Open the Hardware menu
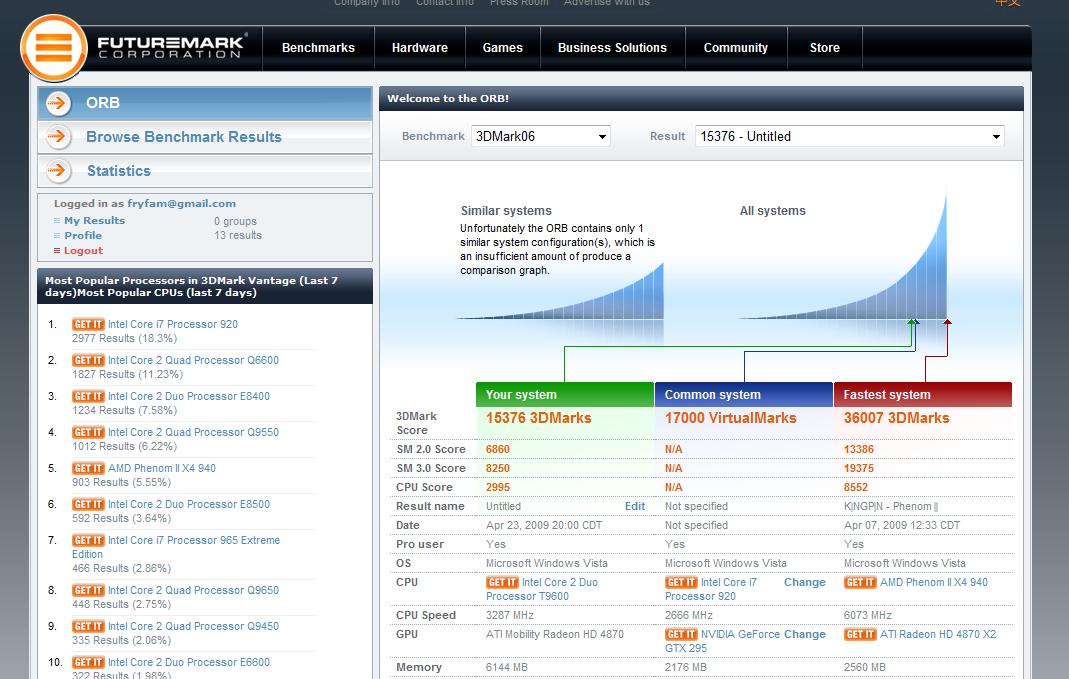 pos(420,48)
